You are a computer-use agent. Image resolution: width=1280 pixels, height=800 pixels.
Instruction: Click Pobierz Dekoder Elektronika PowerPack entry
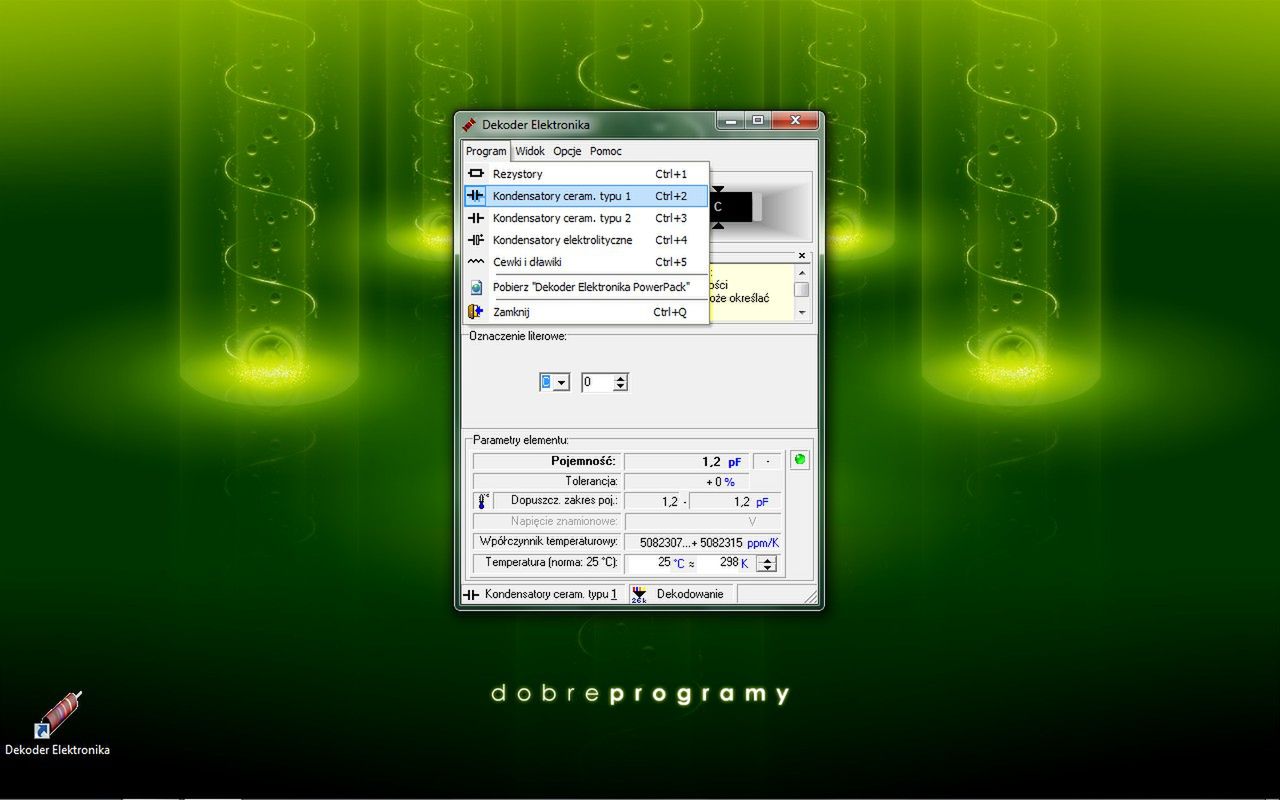click(586, 287)
